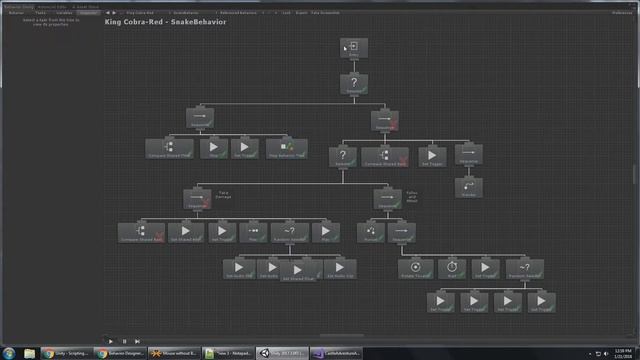The image size is (640, 360).
Task: Click the vertical scrollbar of graph
Action: (634, 174)
